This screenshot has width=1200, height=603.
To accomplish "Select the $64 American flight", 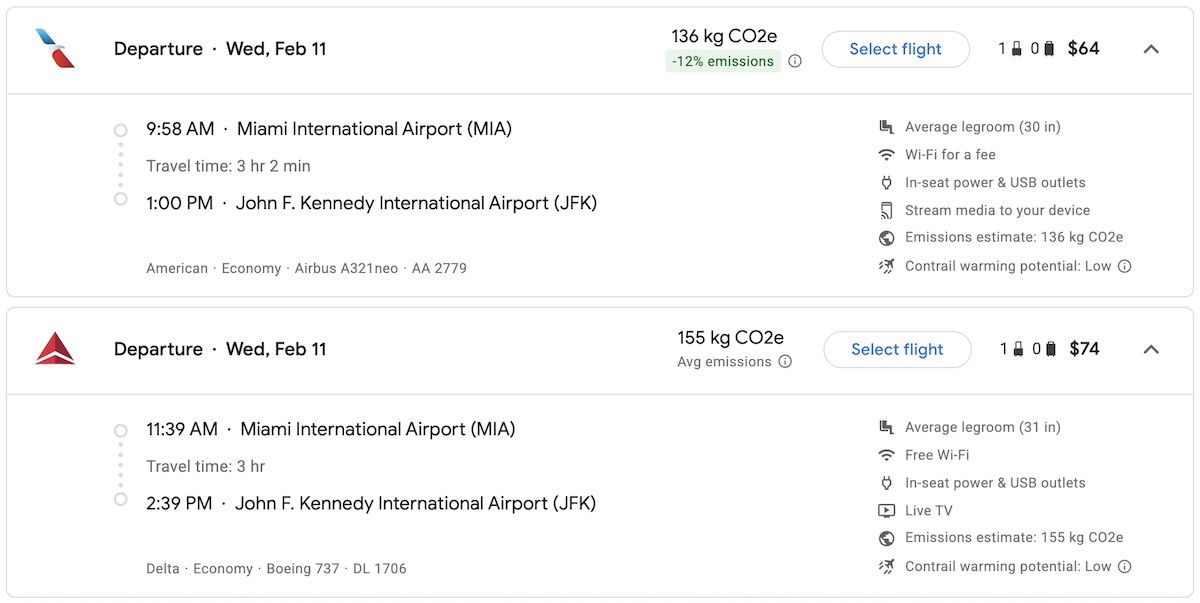I will (895, 49).
